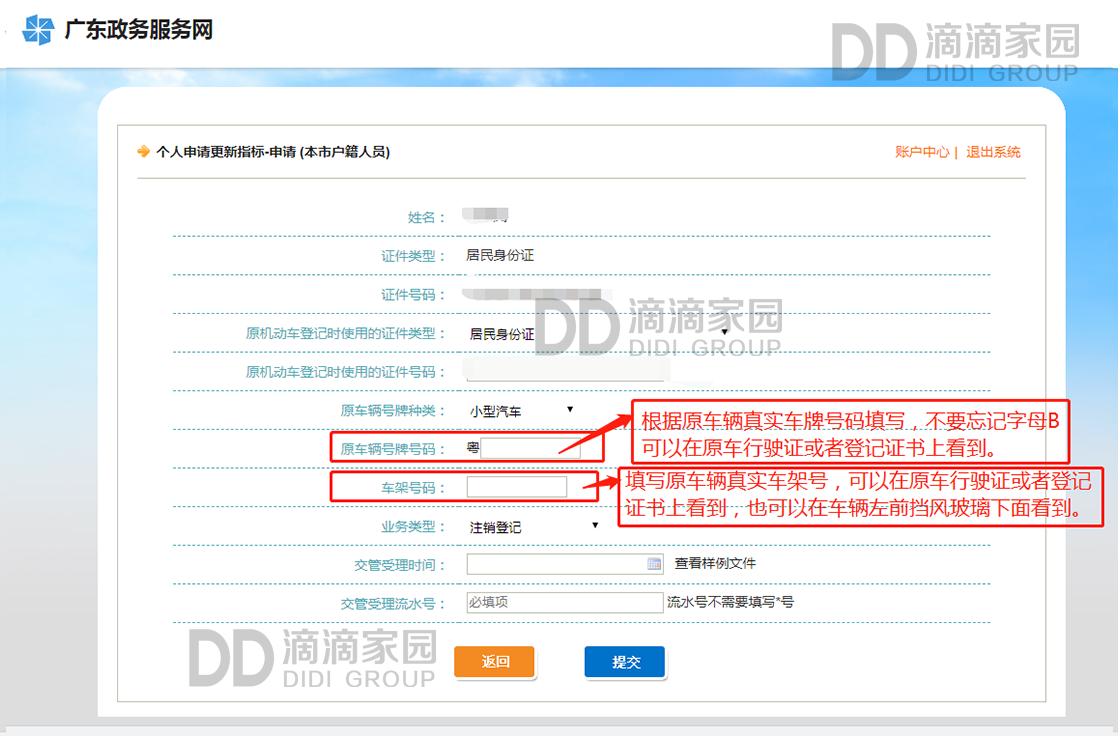Click the 流水号不需要填写*号 hint text

pos(730,602)
